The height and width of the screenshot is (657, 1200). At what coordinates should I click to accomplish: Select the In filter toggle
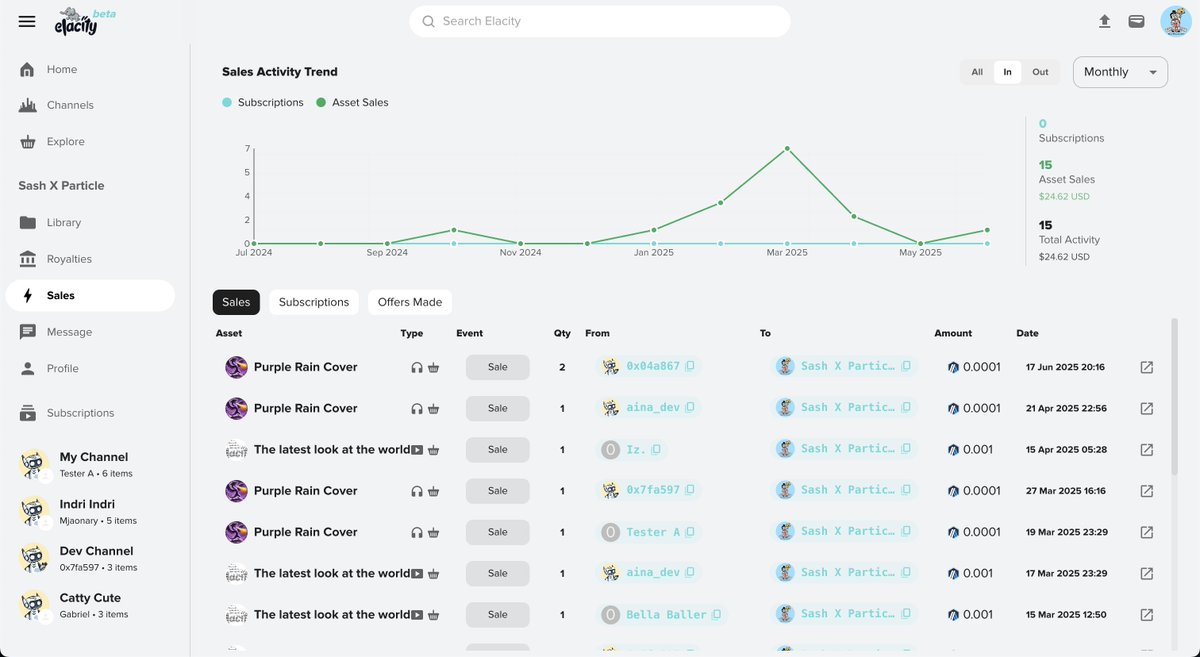[x=1007, y=72]
